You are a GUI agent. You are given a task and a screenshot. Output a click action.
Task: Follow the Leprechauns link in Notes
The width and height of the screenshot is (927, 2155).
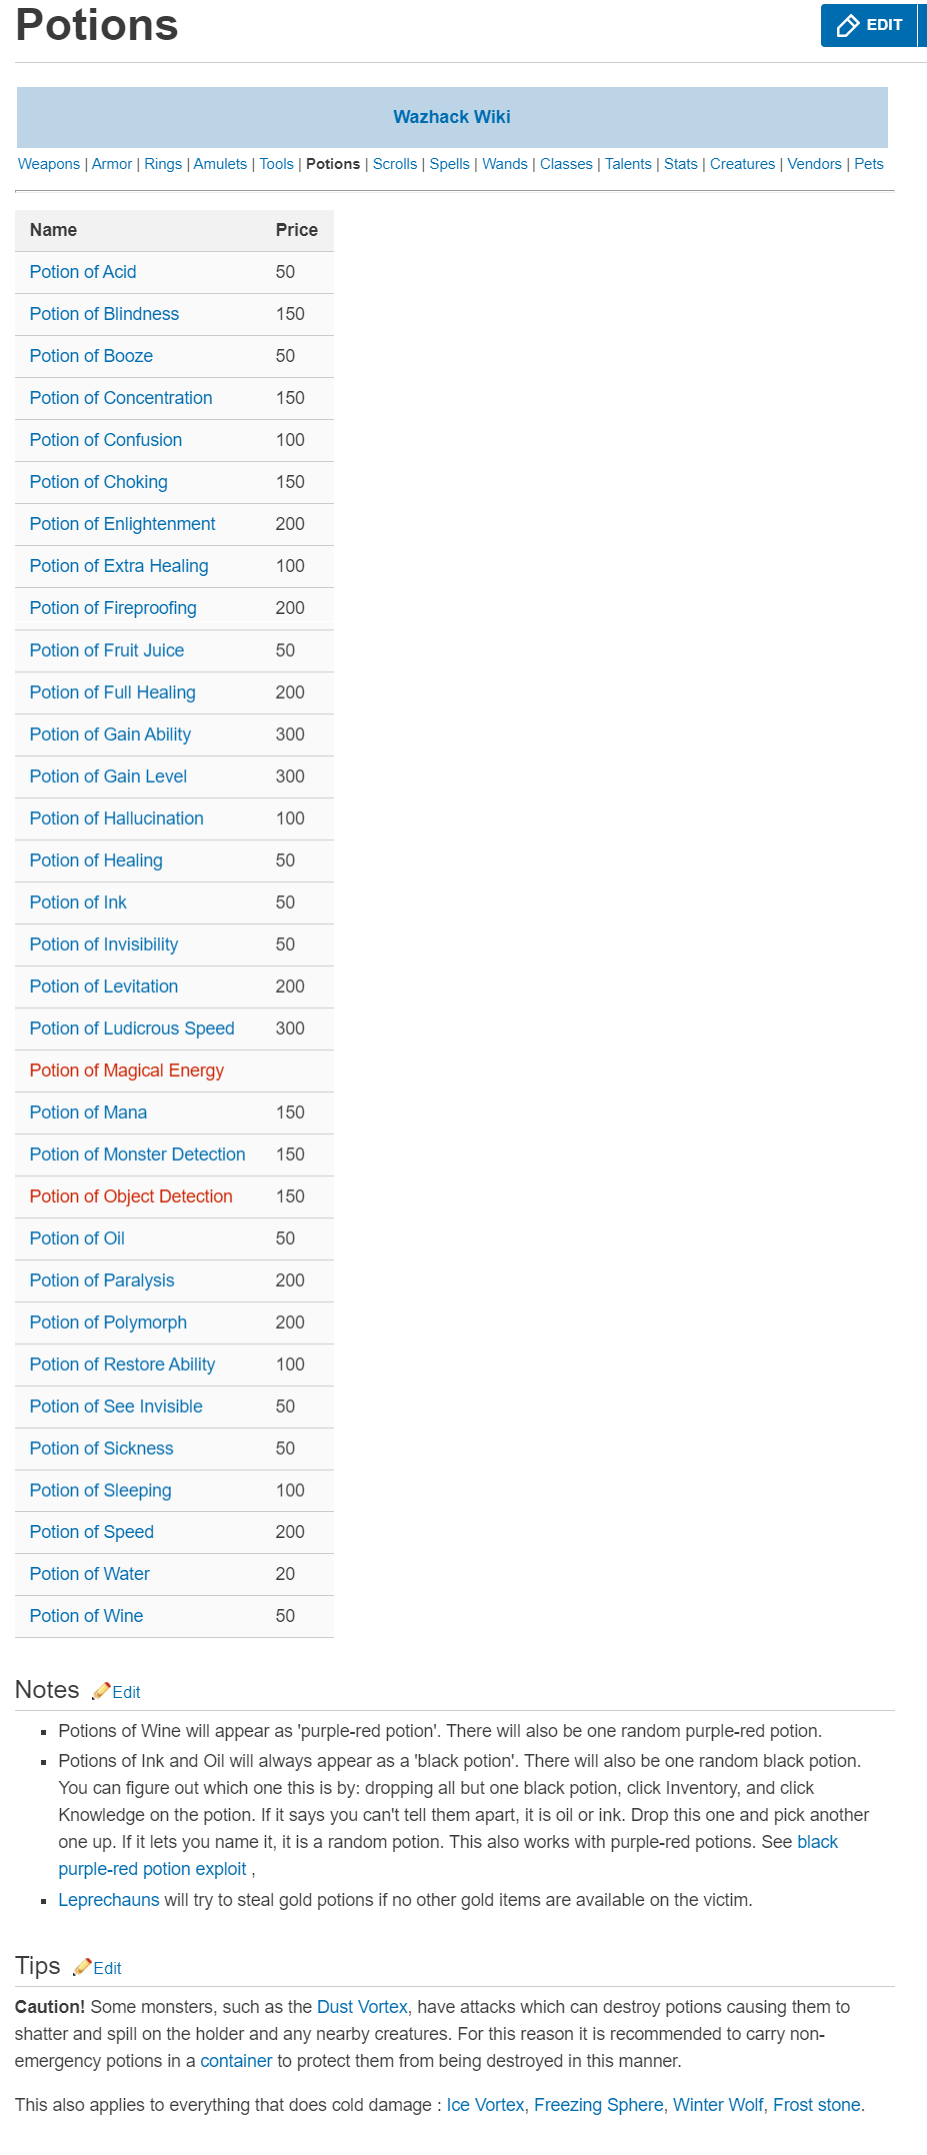coord(108,1899)
